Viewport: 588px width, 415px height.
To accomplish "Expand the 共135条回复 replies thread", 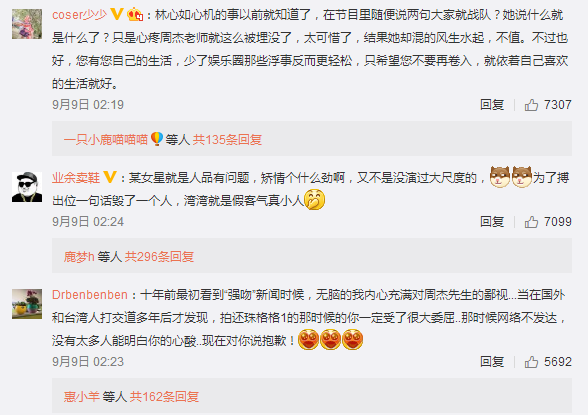I will (227, 140).
